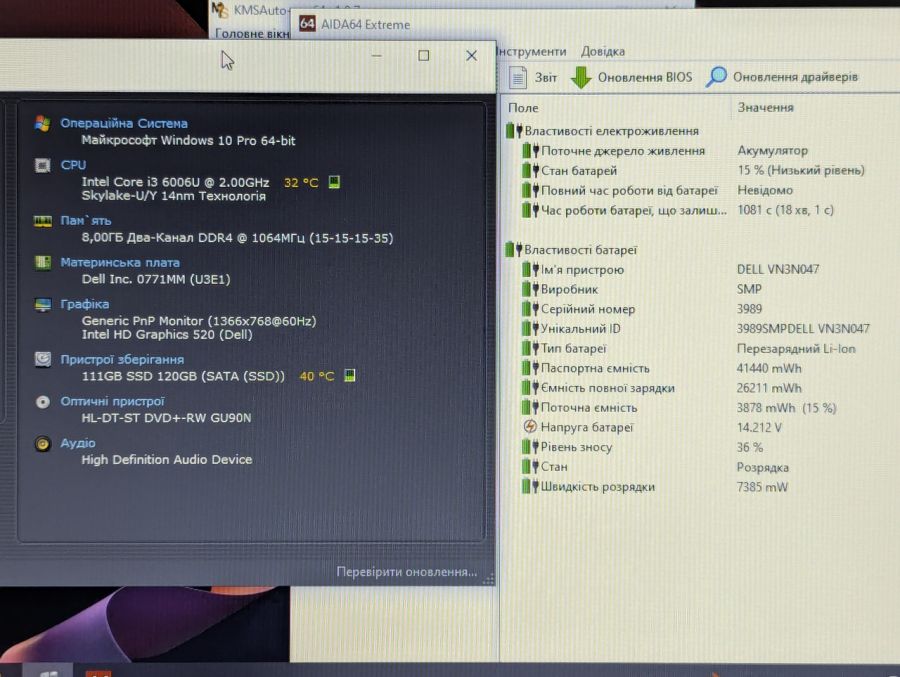Click the SSD temperature indicator icon
Image resolution: width=900 pixels, height=677 pixels.
tap(350, 376)
